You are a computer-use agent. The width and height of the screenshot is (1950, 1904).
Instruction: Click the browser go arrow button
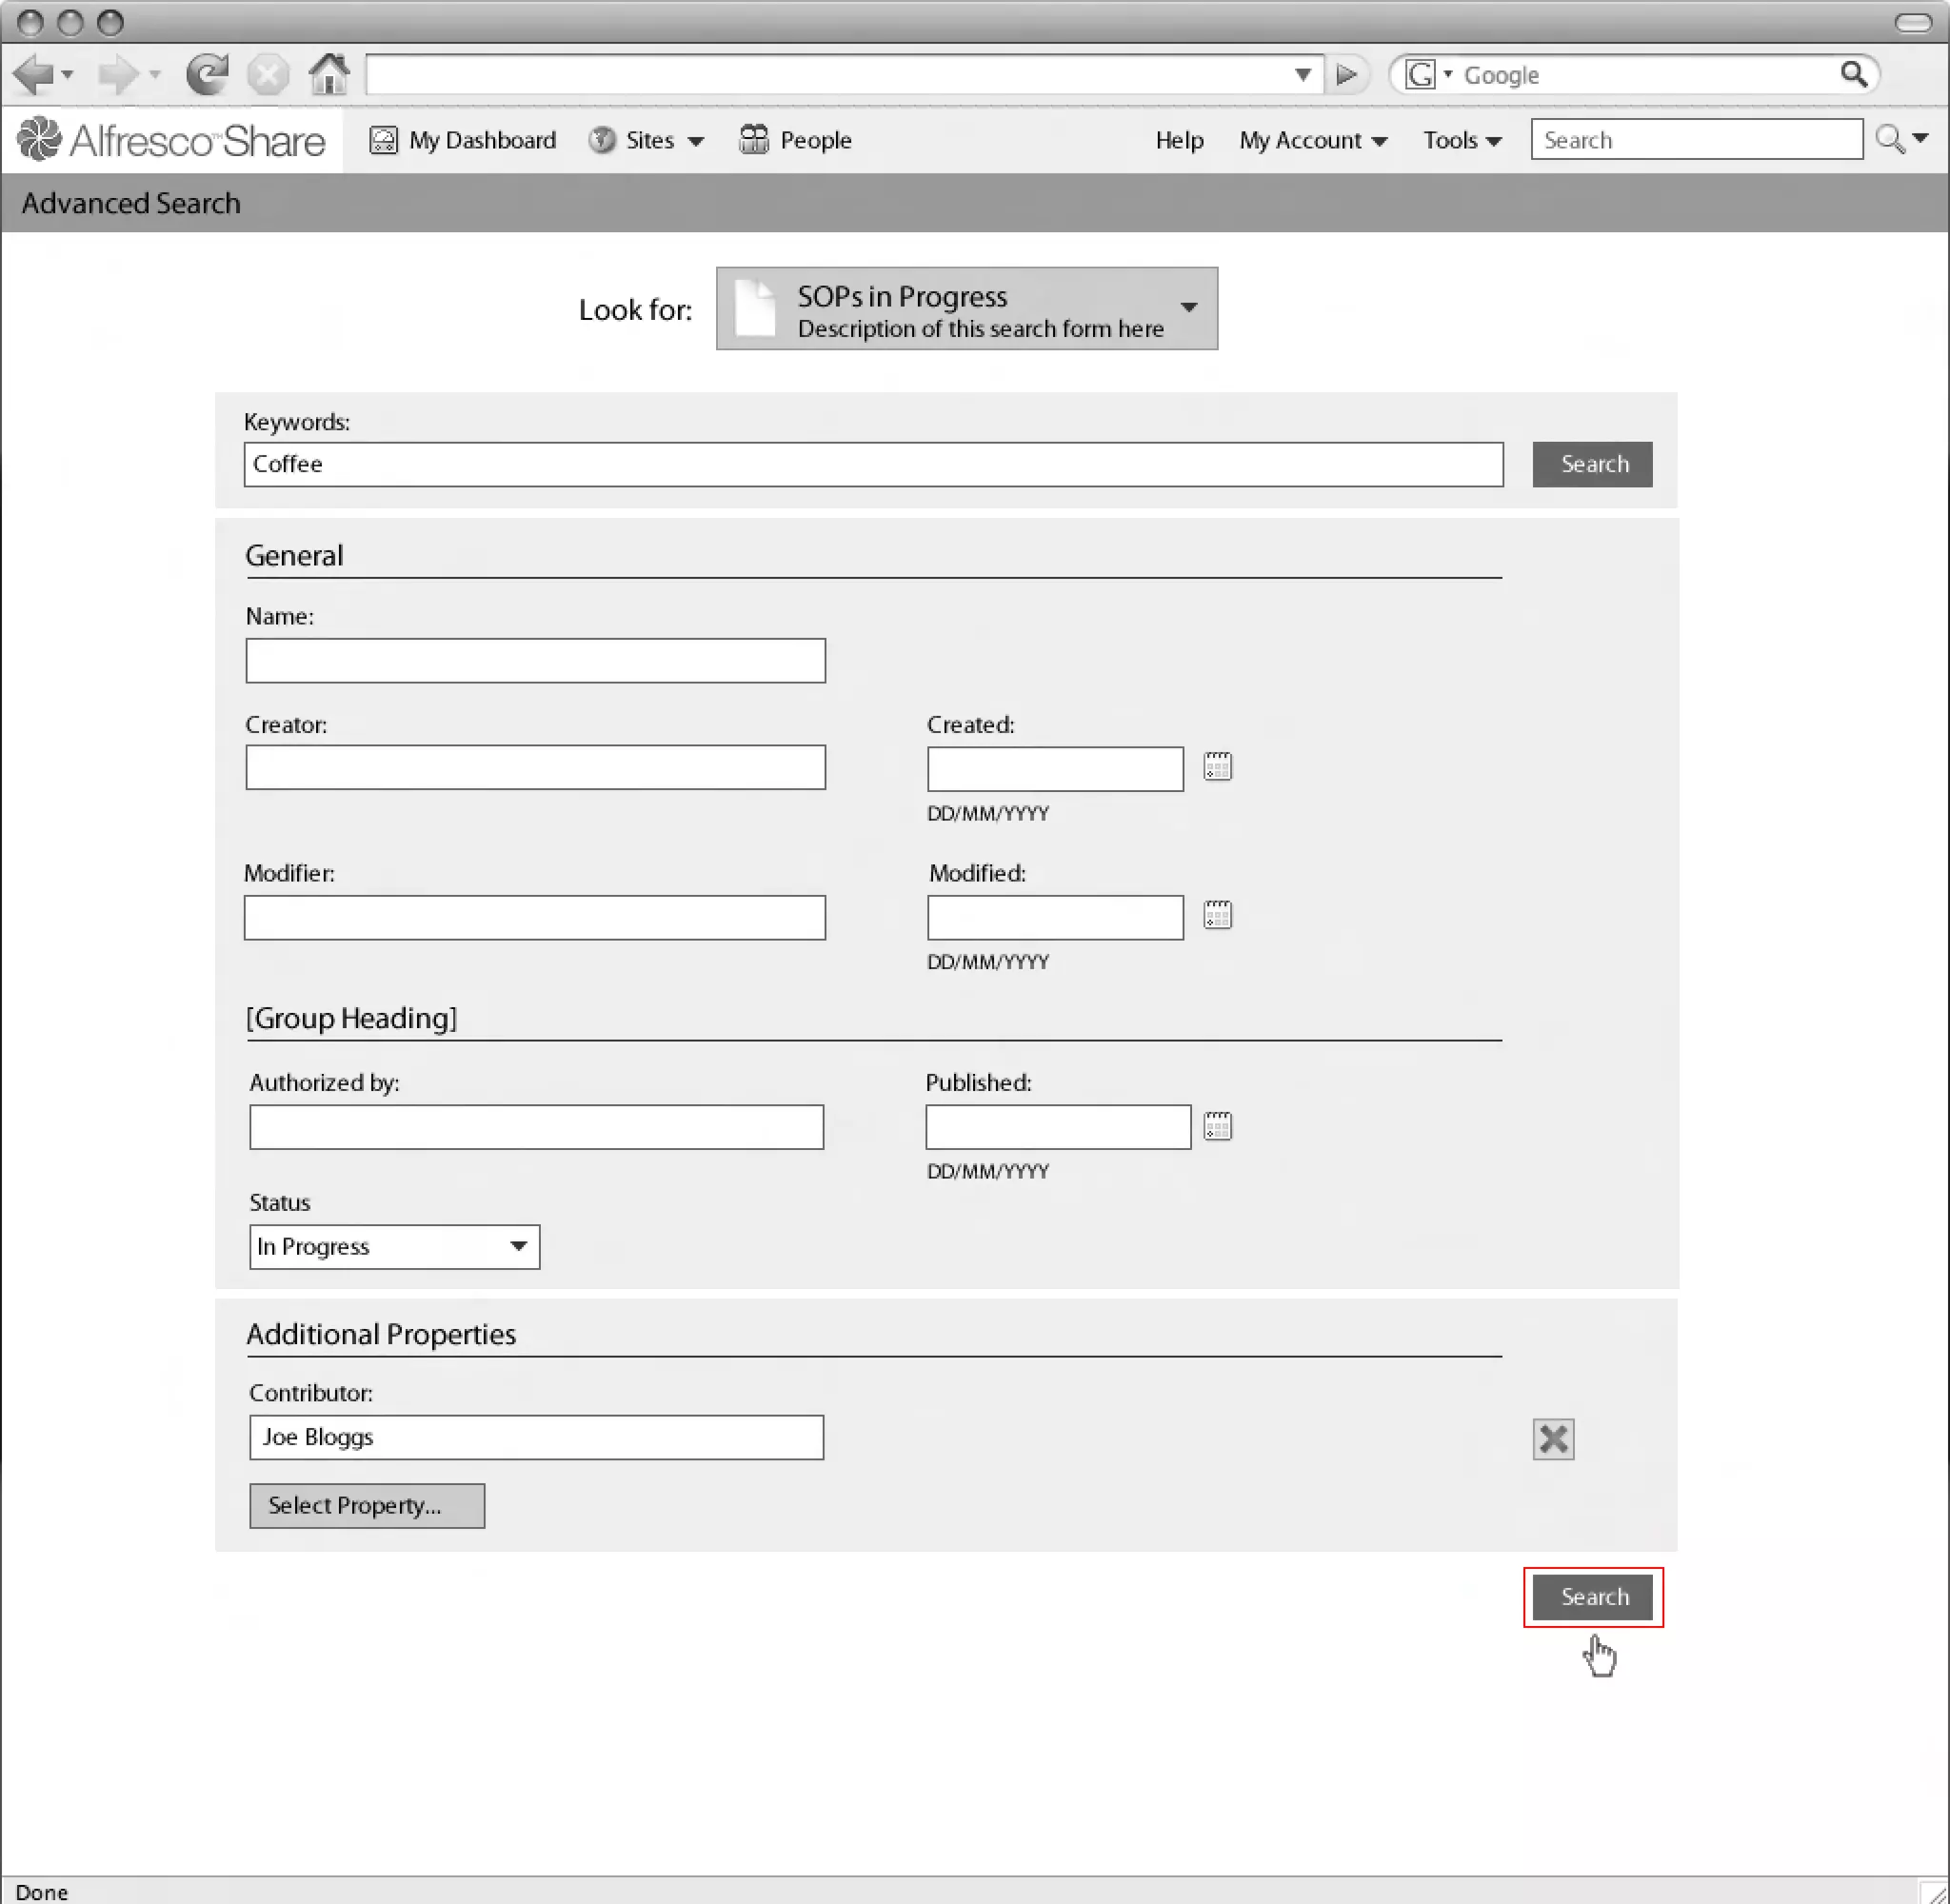(1346, 75)
